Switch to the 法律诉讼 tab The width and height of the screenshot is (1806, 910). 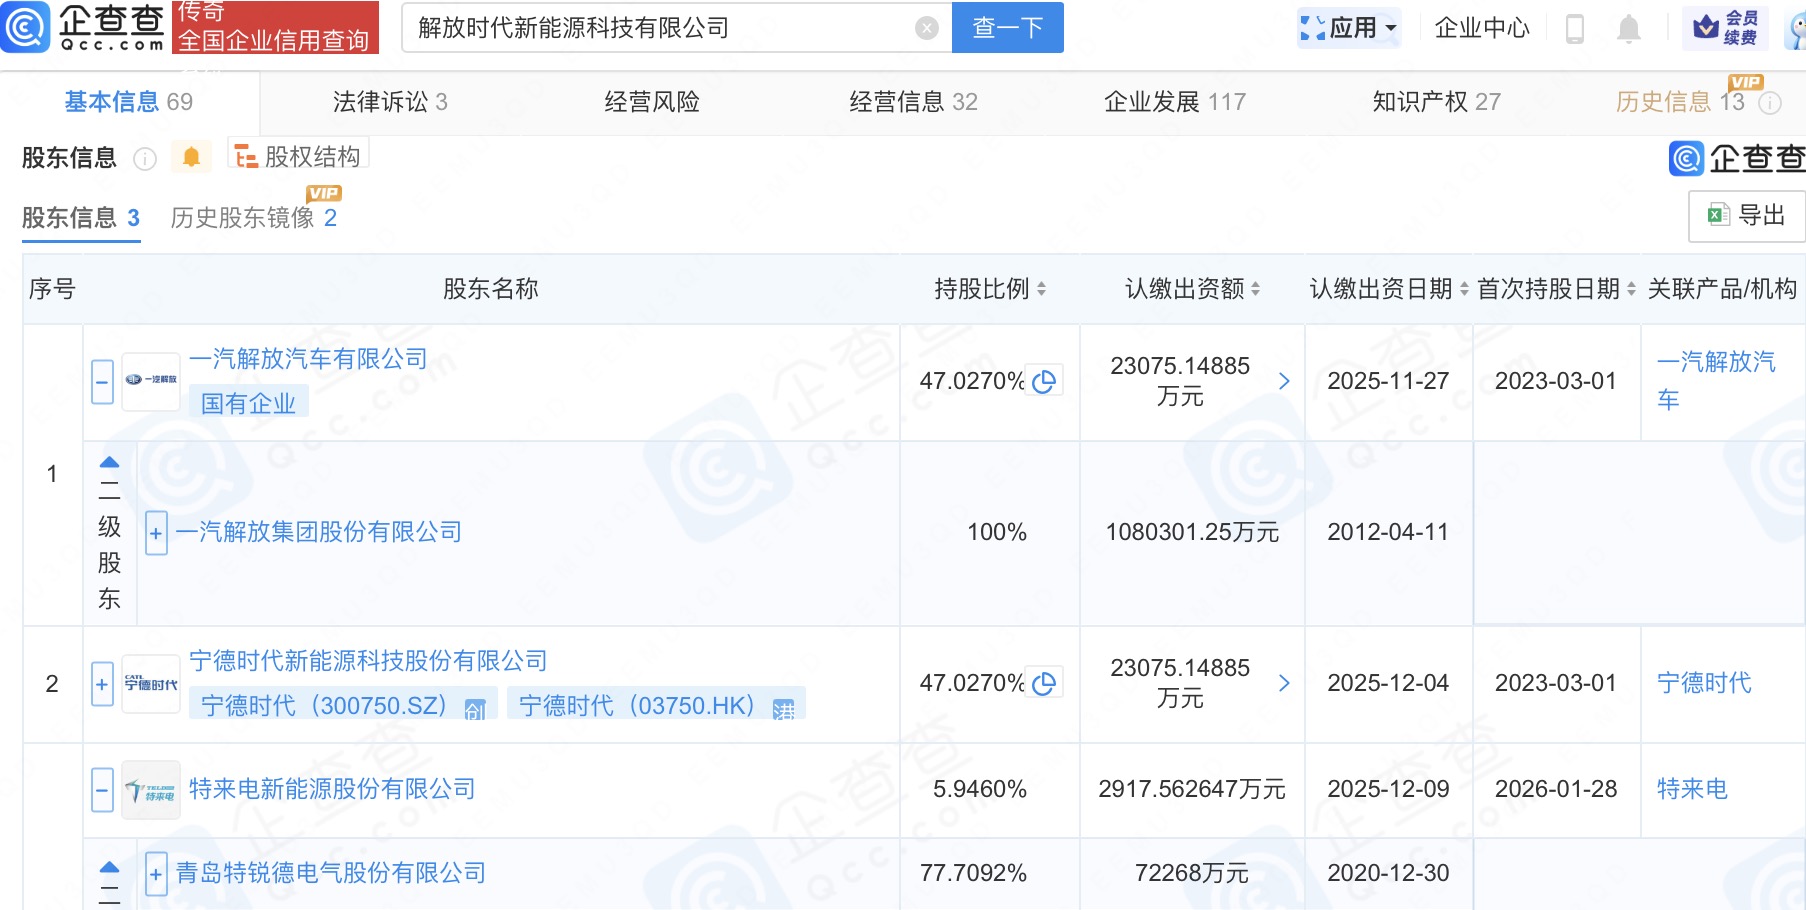click(x=390, y=102)
